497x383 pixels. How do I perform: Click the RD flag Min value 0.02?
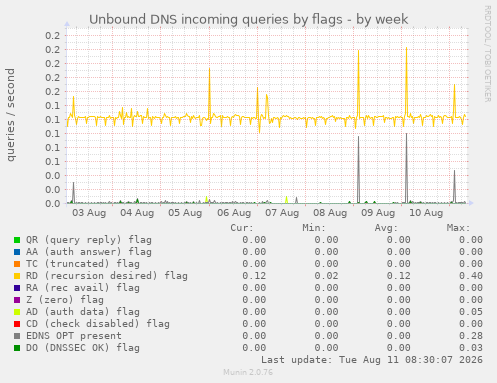pos(326,276)
